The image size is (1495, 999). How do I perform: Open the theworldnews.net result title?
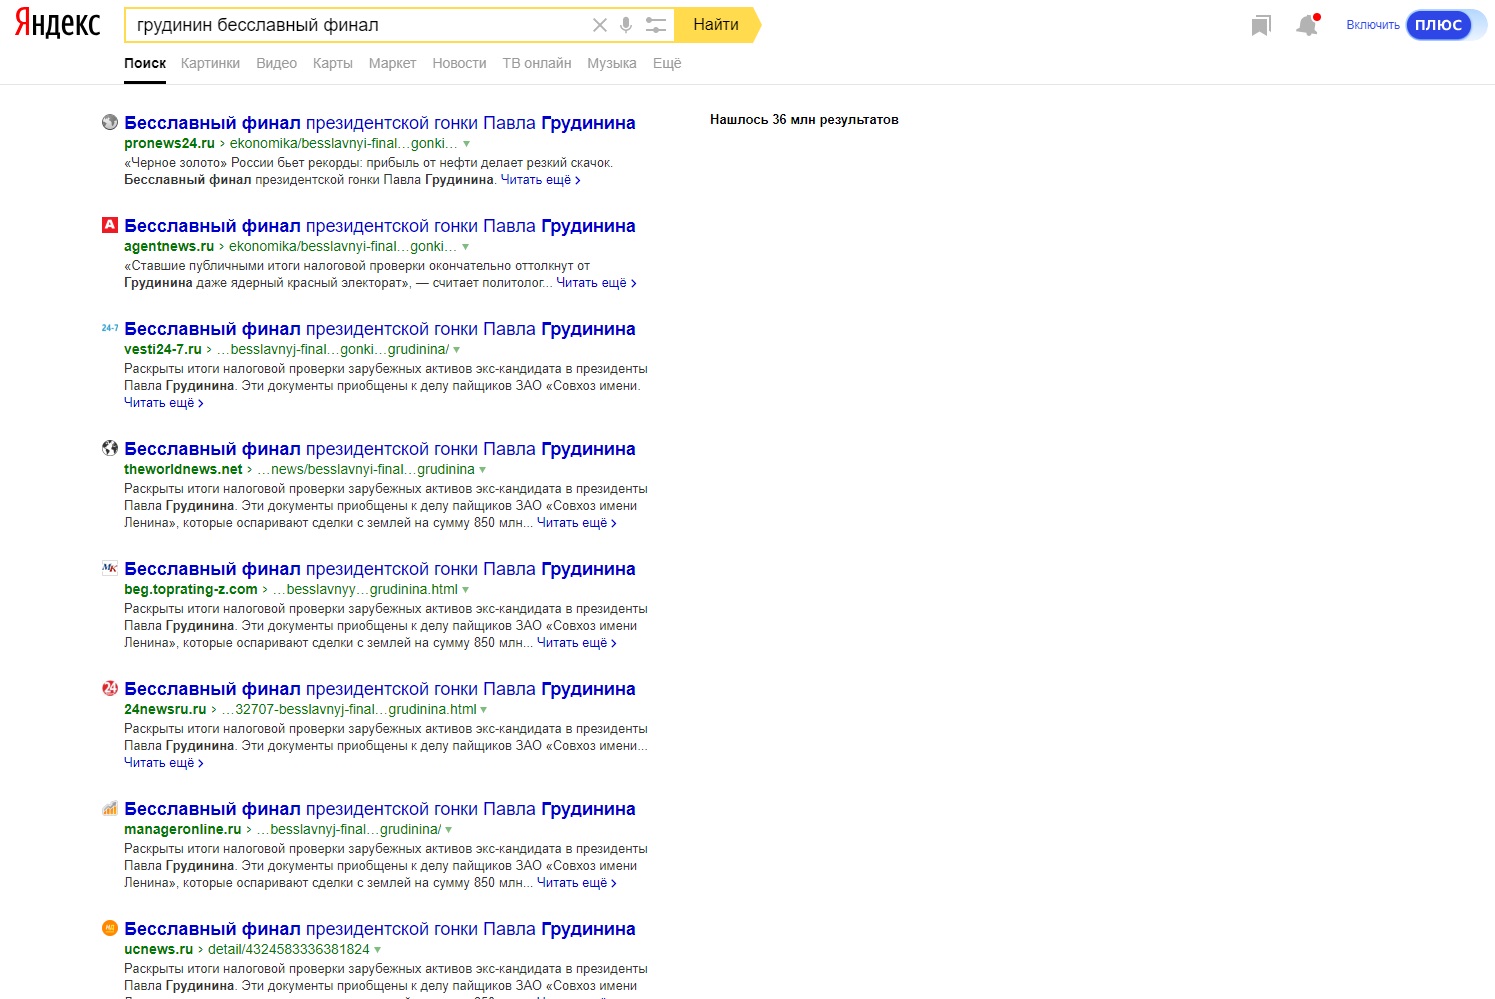pos(380,449)
